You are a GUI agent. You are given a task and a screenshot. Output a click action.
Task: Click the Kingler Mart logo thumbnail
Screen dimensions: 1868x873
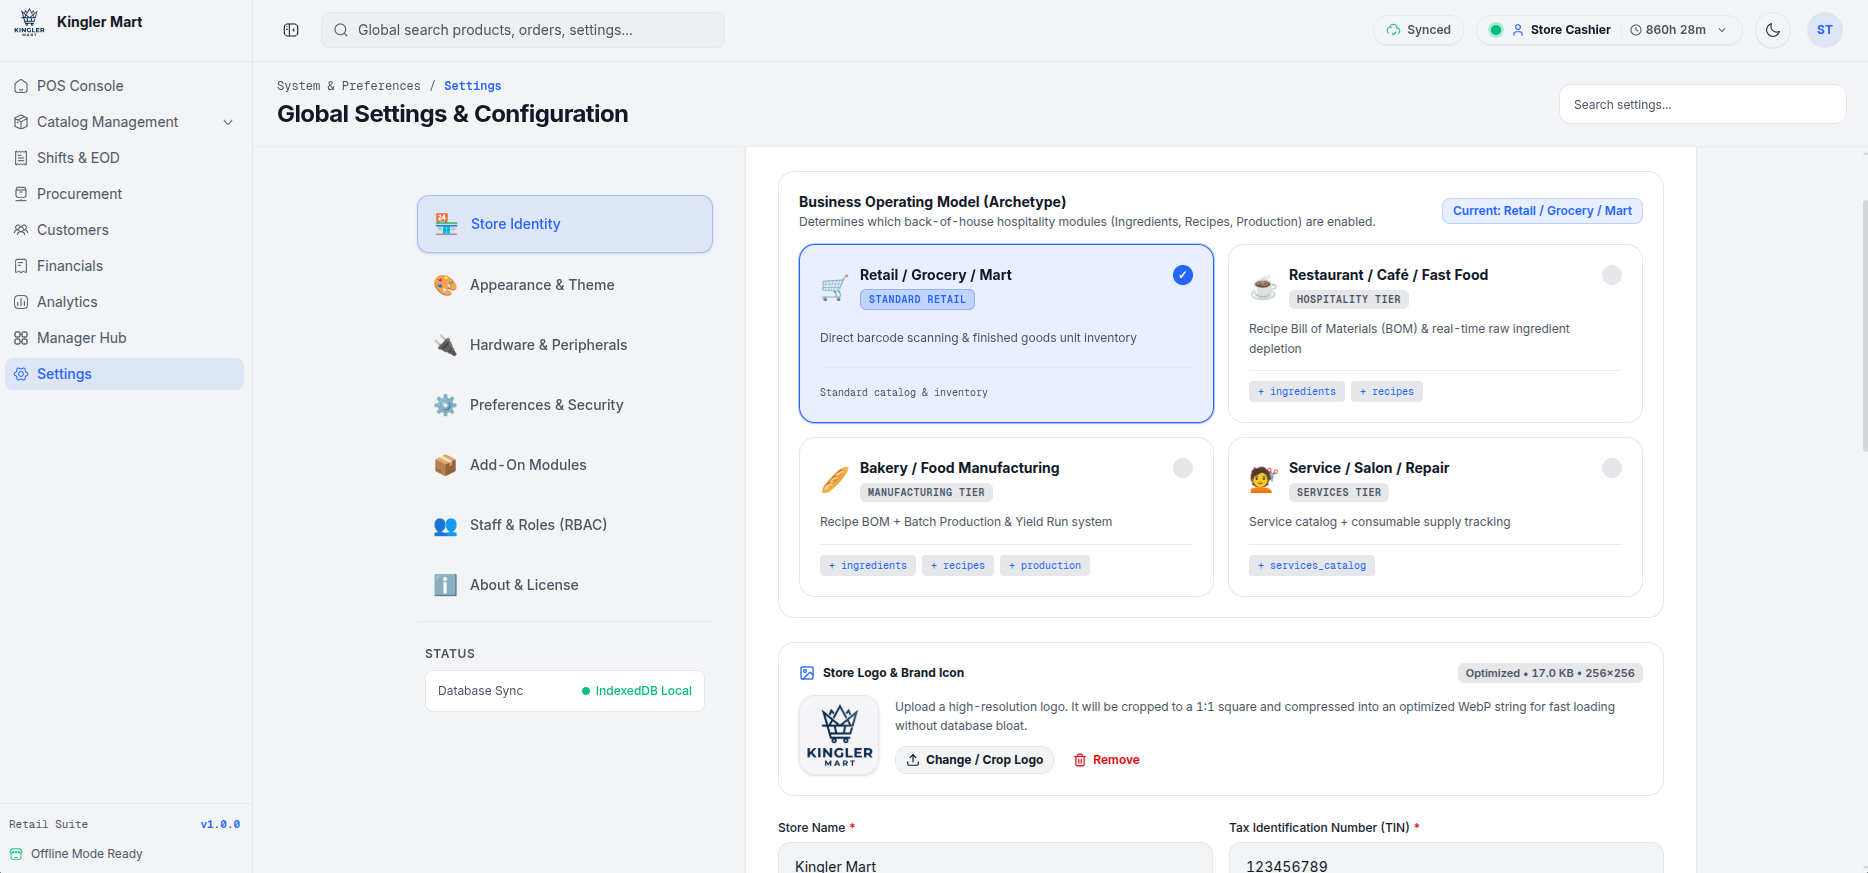839,736
